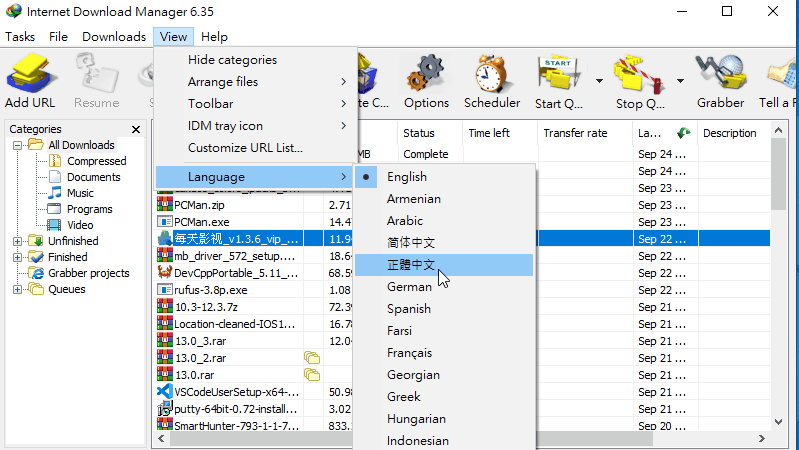This screenshot has width=799, height=450.
Task: Click the Resume toolbar icon
Action: tap(97, 75)
